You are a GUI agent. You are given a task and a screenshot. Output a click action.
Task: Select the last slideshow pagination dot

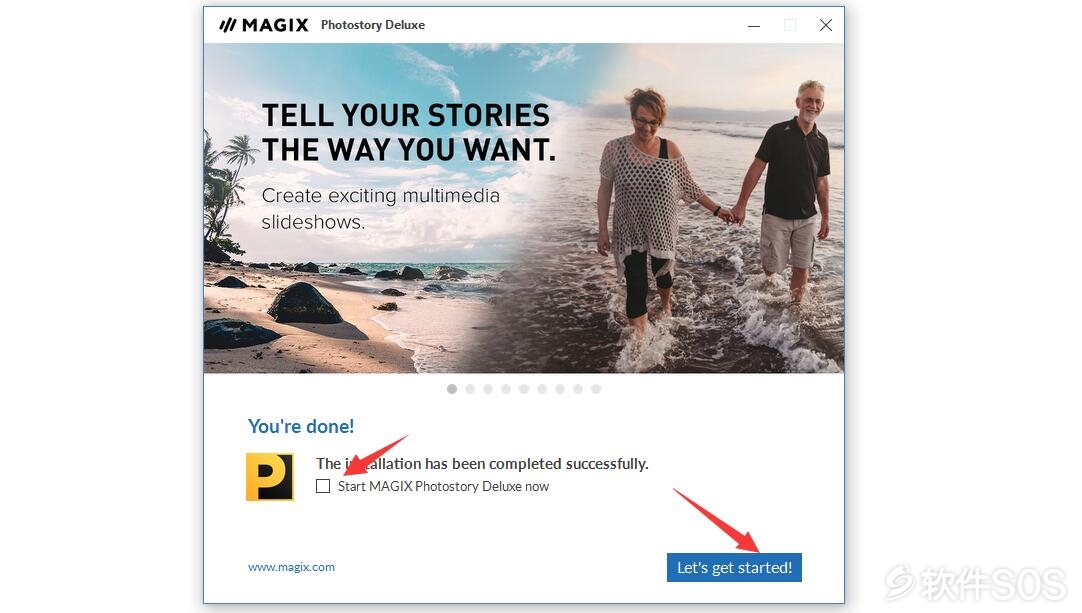tap(596, 389)
